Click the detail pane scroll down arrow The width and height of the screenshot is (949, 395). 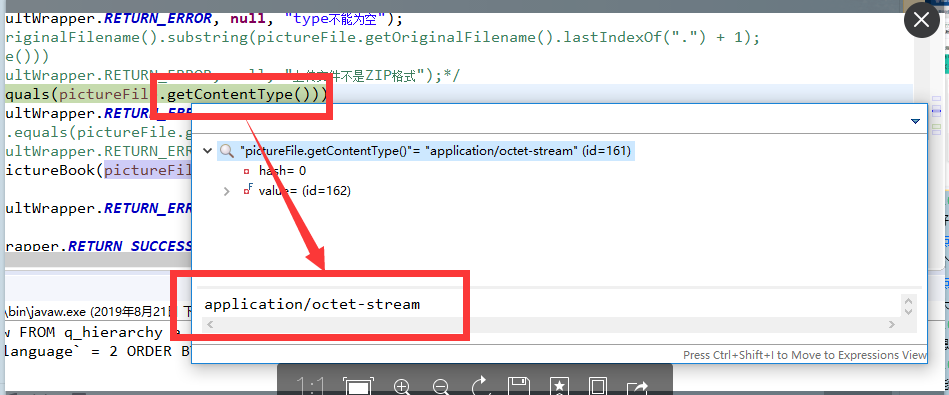click(907, 312)
